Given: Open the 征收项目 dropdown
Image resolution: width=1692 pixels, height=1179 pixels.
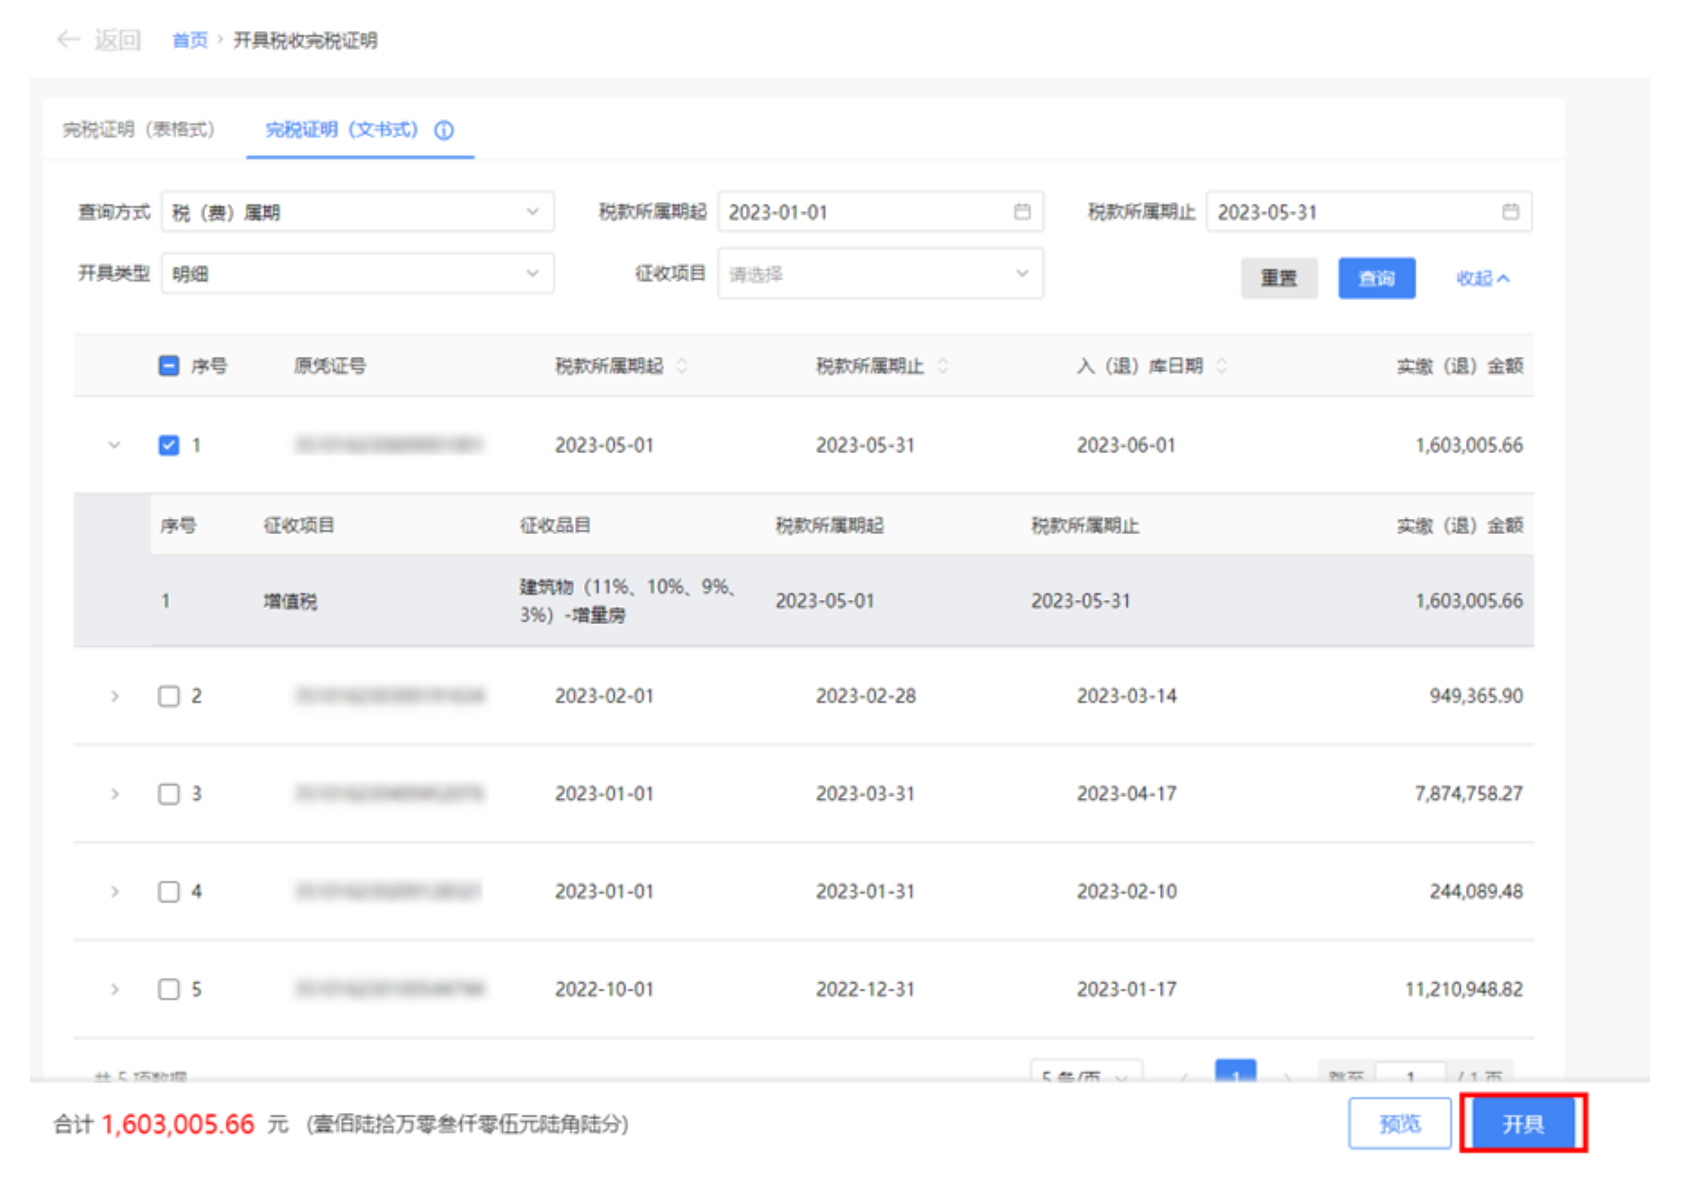Looking at the screenshot, I should (880, 273).
